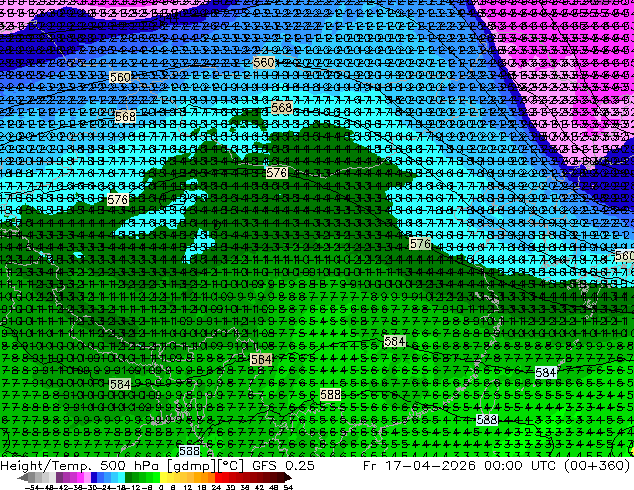Viewport: 634px width, 490px height.
Task: Click the '54' legend value
Action: coord(287,487)
